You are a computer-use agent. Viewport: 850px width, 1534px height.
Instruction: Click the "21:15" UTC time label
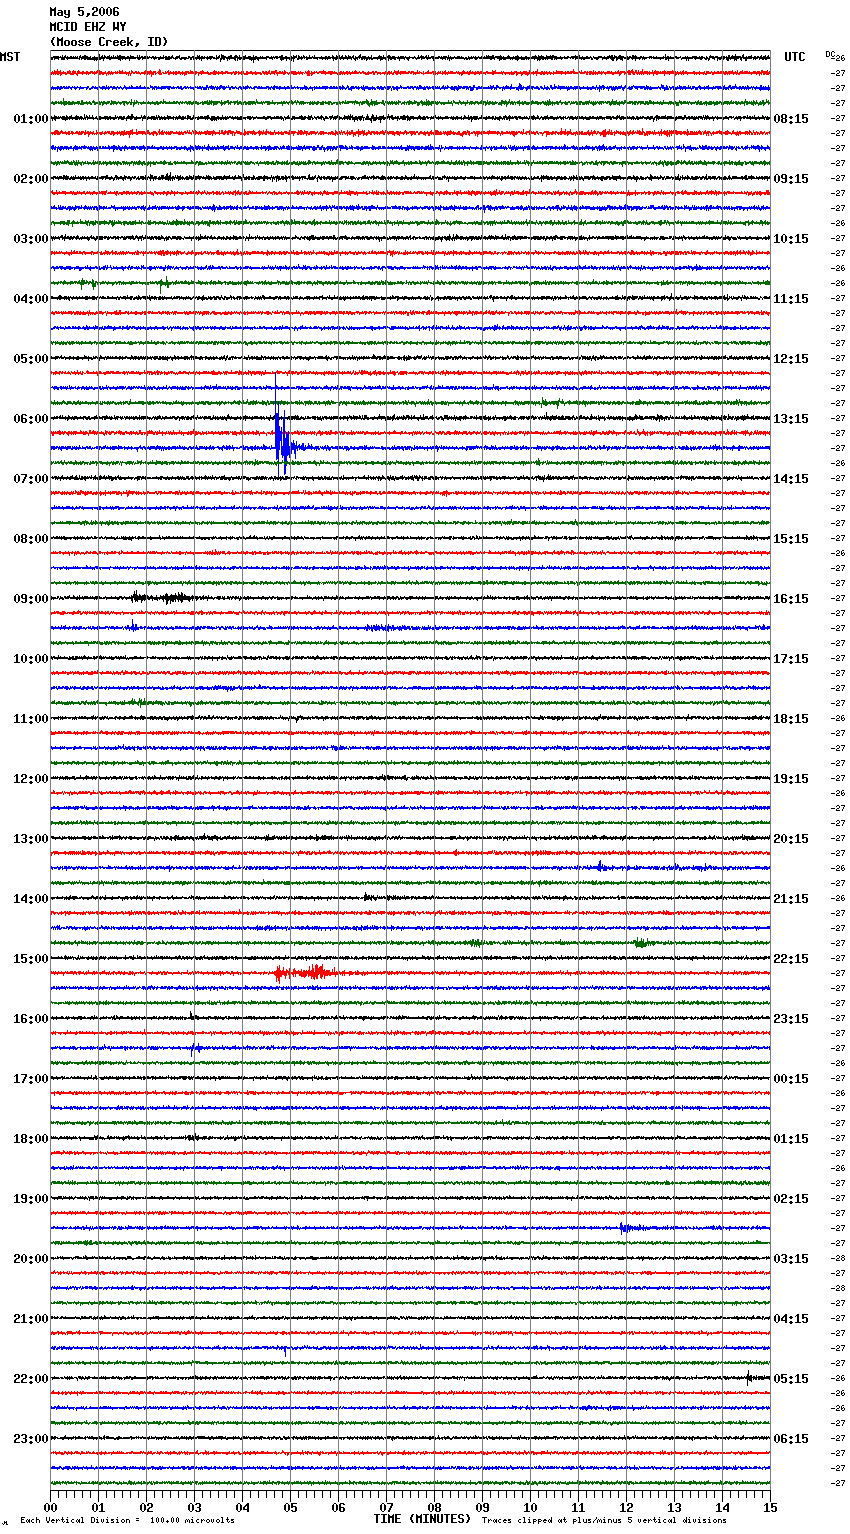click(x=791, y=899)
